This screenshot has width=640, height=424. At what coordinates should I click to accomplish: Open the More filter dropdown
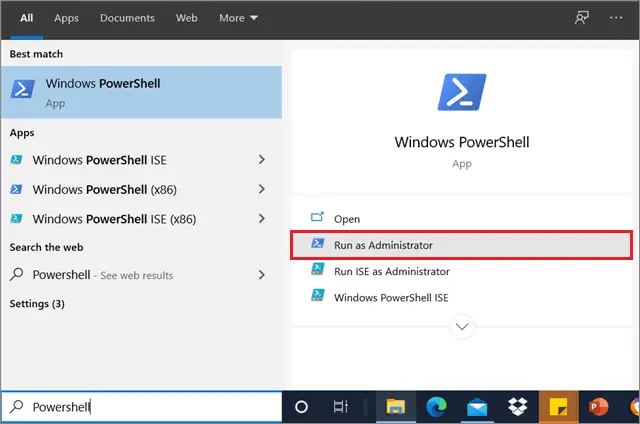[238, 18]
